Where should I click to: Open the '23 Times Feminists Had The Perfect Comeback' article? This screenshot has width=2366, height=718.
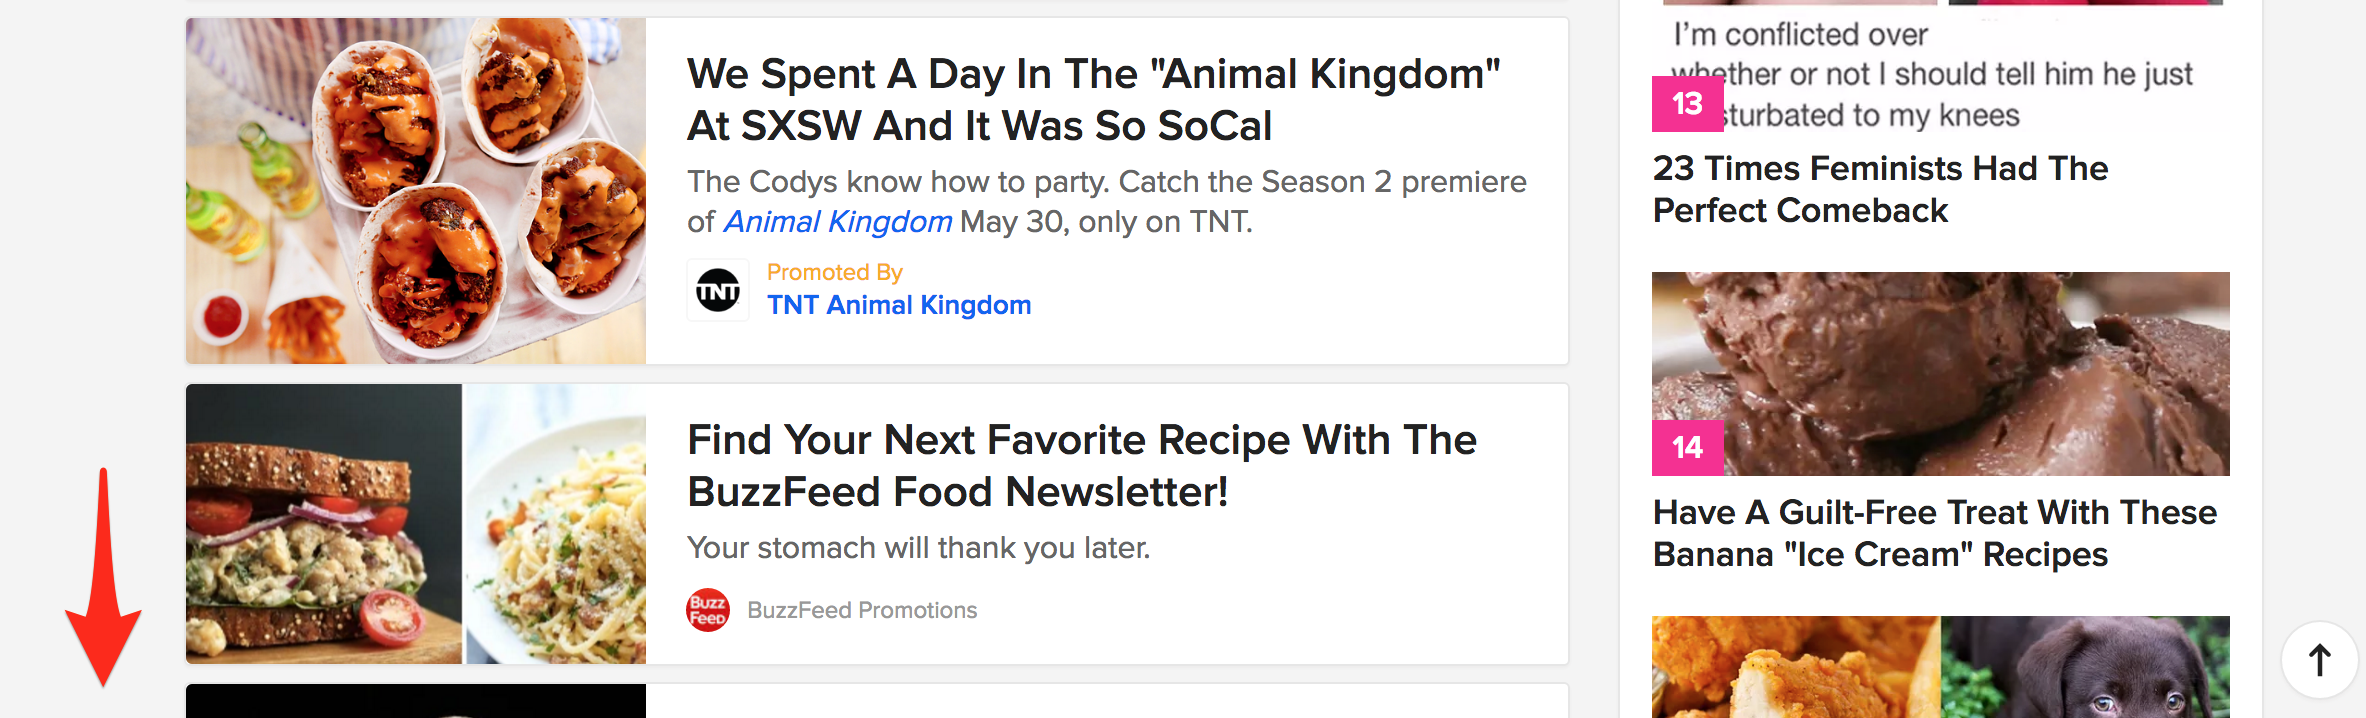[x=1880, y=189]
